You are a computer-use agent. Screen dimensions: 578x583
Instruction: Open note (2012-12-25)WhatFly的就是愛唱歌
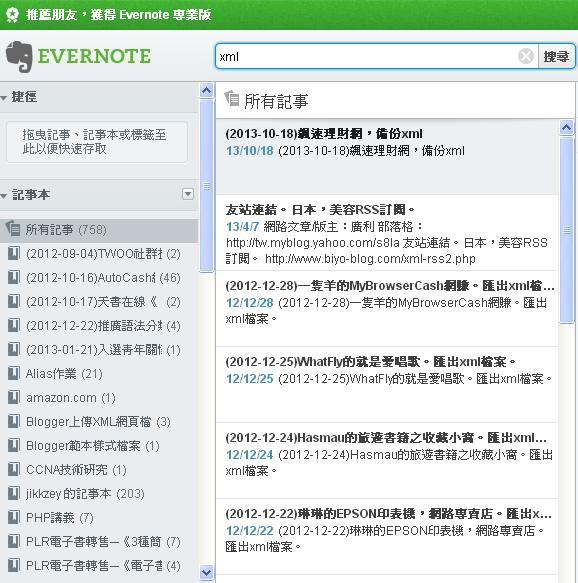387,384
